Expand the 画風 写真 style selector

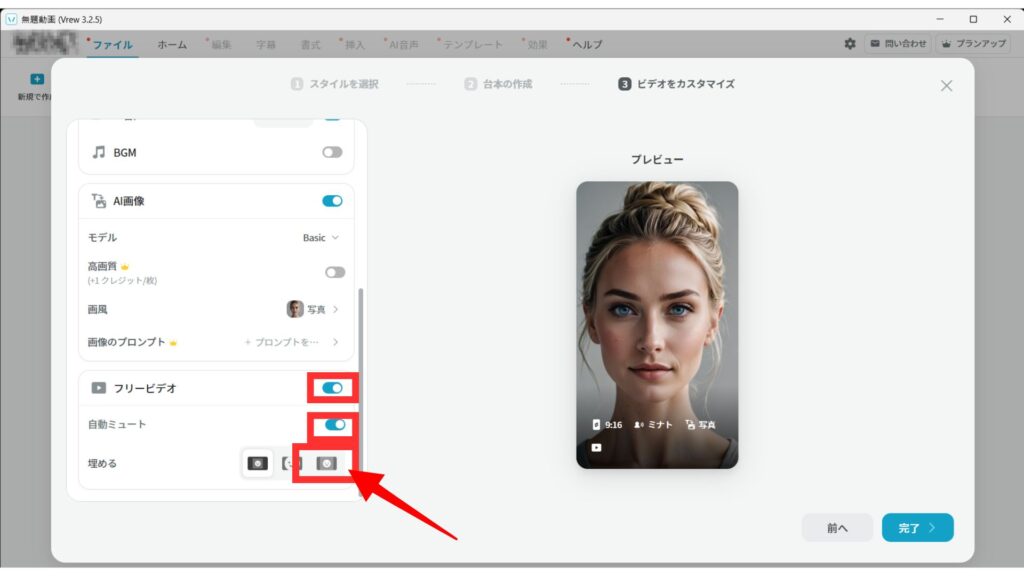(312, 310)
